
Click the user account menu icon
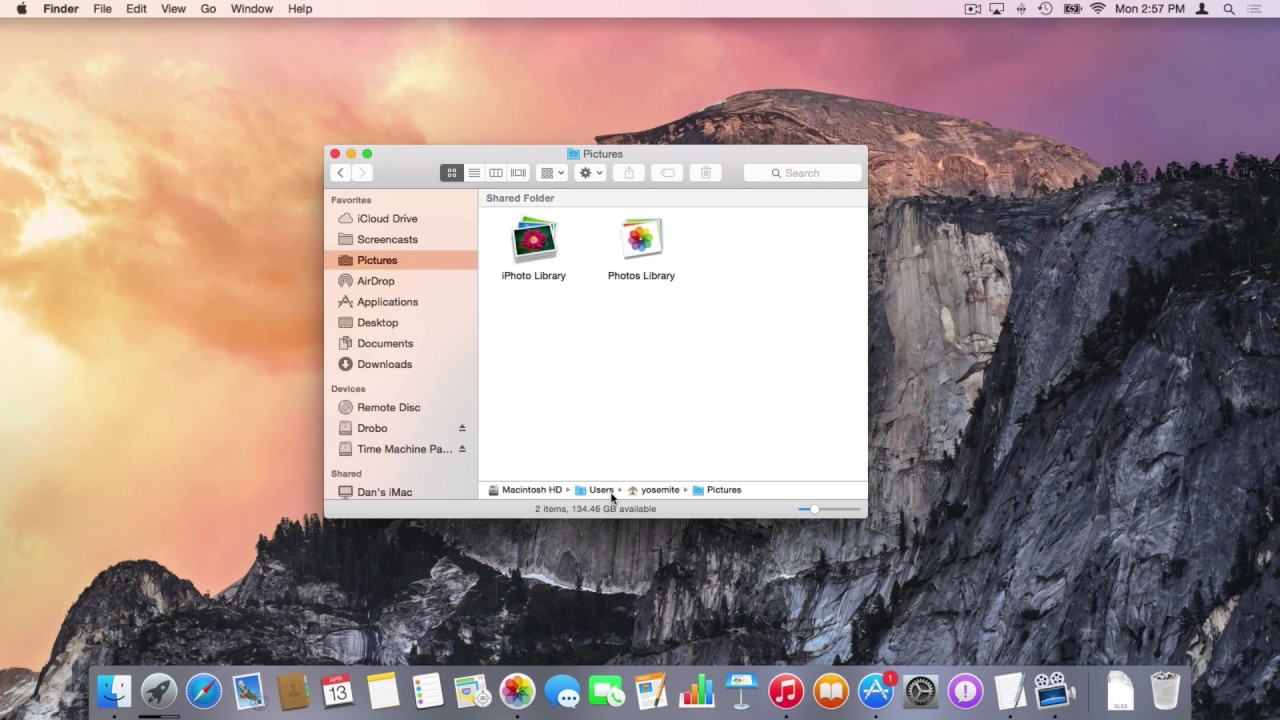tap(1202, 9)
